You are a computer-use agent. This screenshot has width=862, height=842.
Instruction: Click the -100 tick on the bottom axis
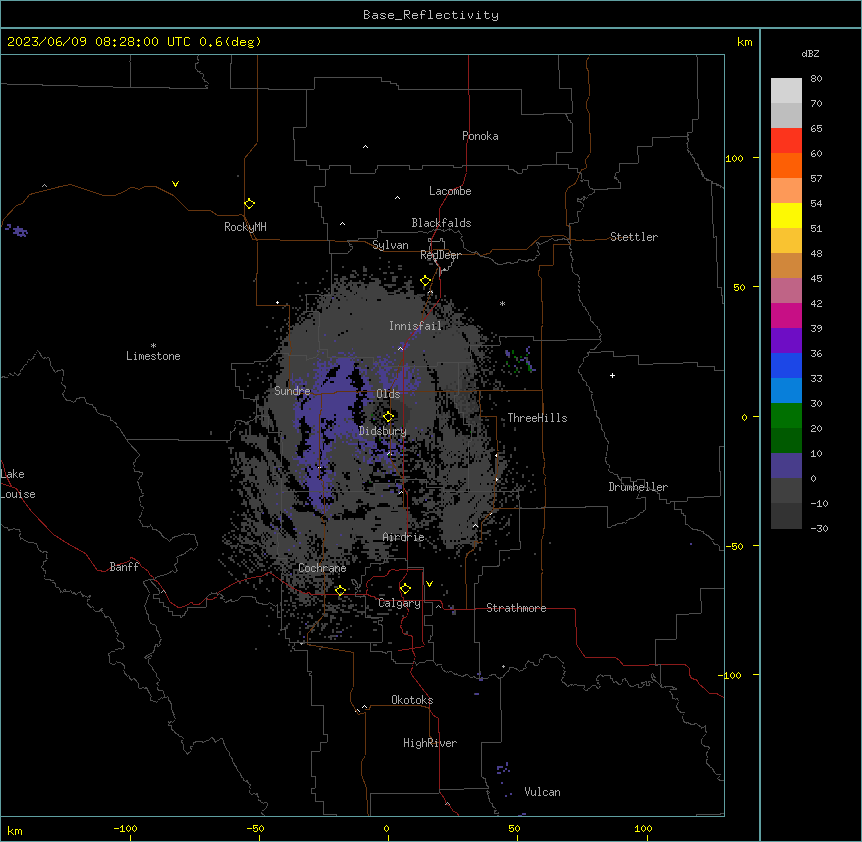[x=125, y=828]
